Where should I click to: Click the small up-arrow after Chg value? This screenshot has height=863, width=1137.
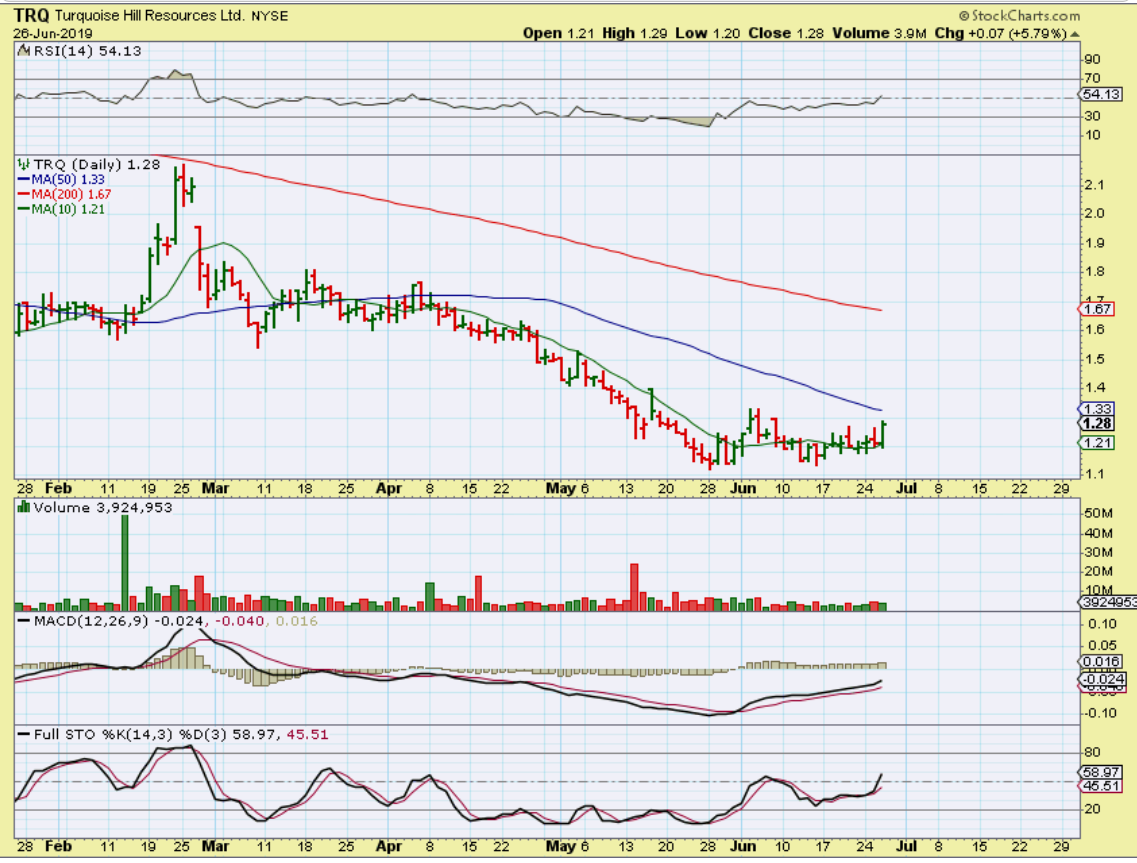coord(1075,33)
